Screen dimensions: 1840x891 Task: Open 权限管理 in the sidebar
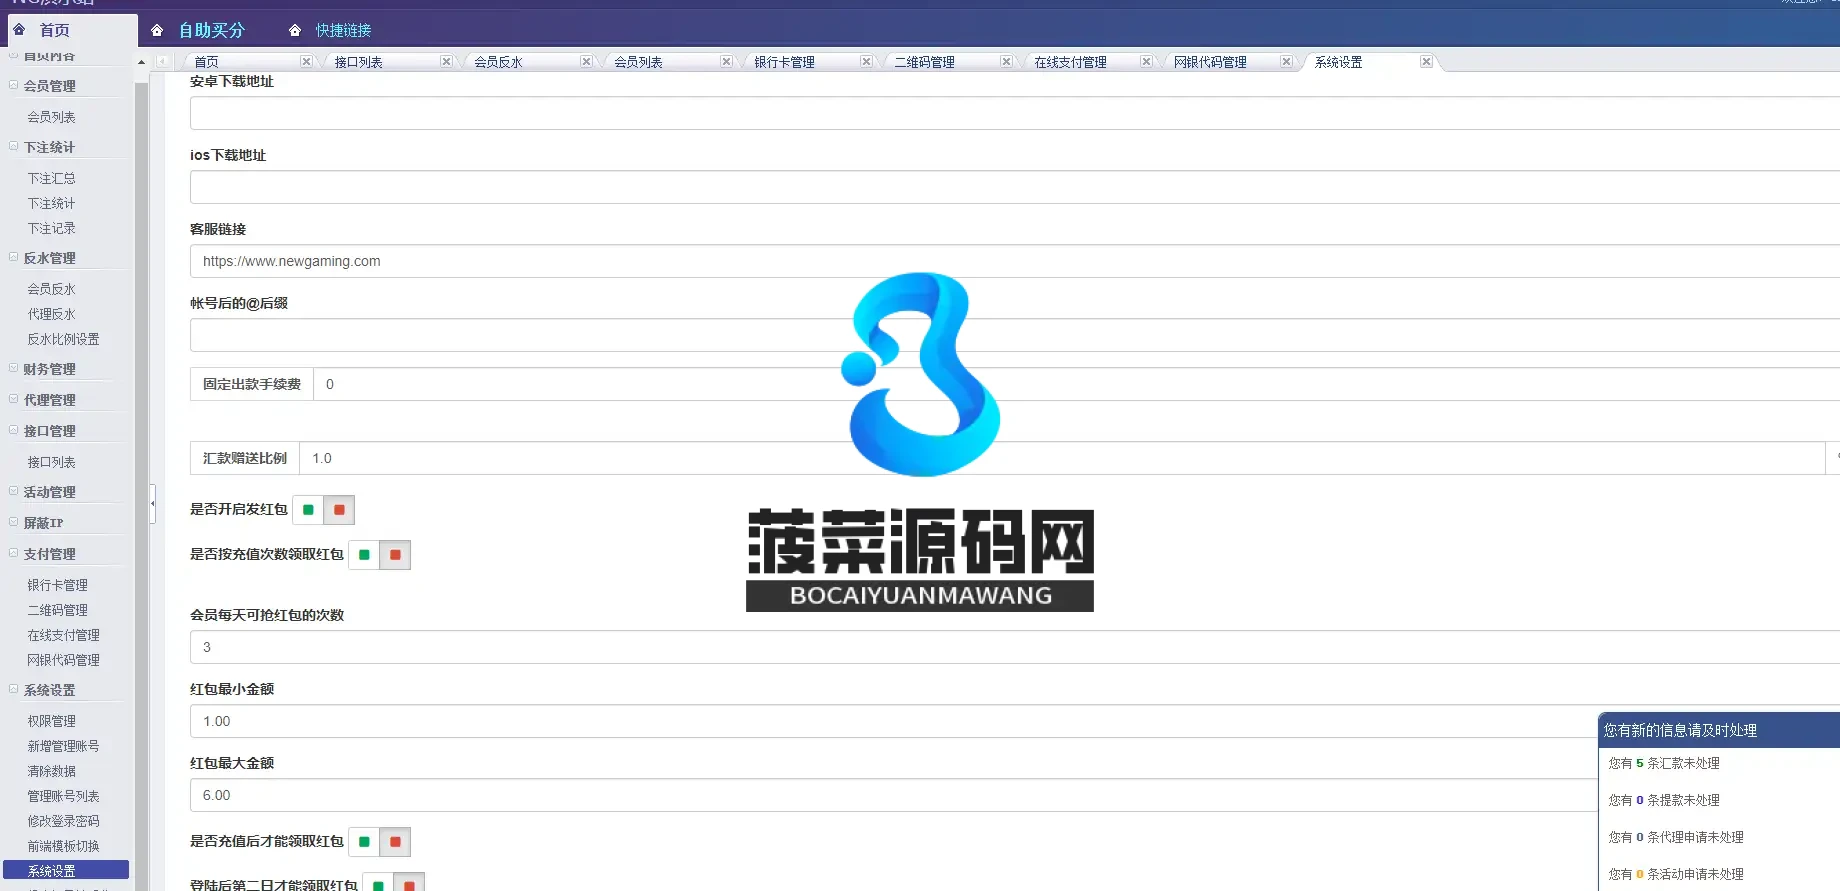[x=52, y=721]
